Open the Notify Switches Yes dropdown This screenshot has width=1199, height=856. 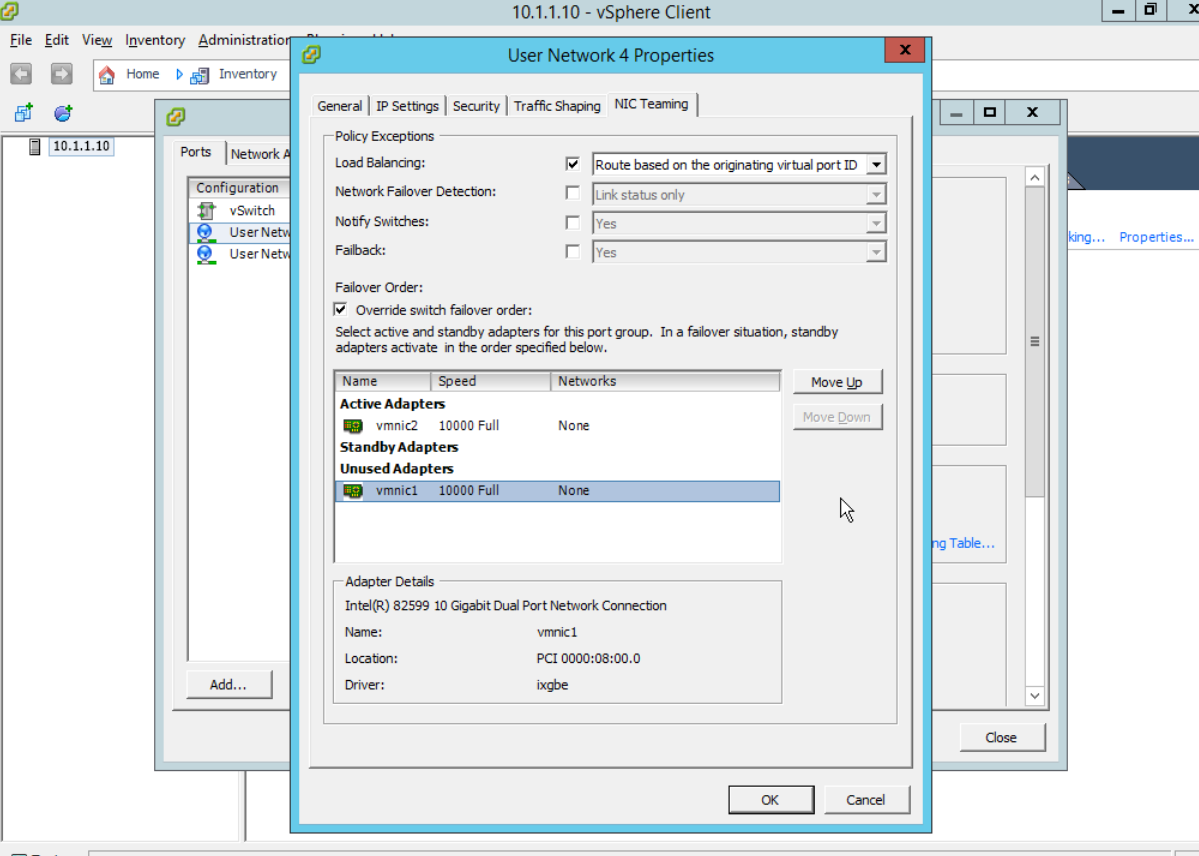876,223
